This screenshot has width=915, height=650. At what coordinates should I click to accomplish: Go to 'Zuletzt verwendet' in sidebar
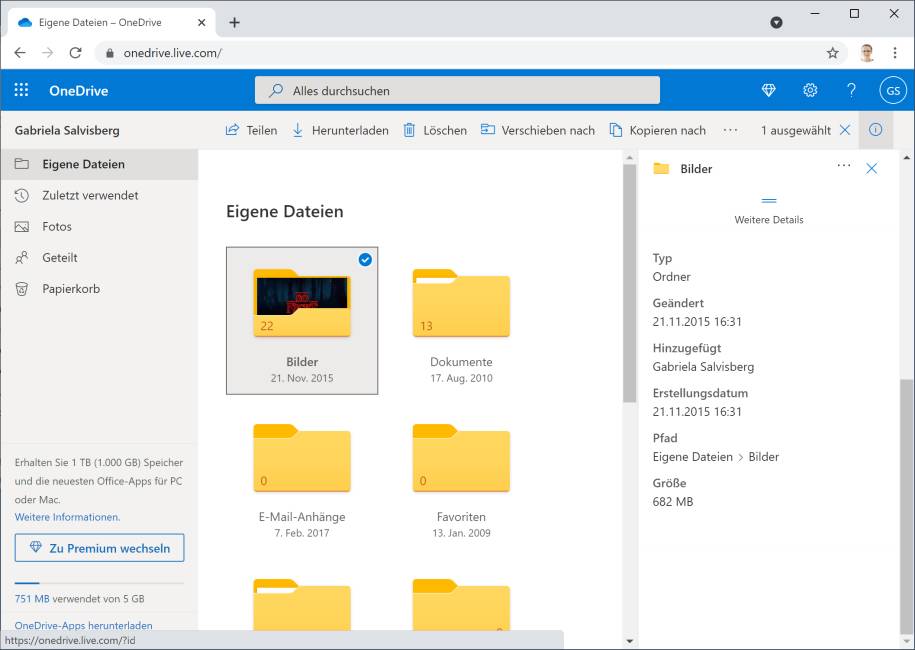pyautogui.click(x=90, y=196)
